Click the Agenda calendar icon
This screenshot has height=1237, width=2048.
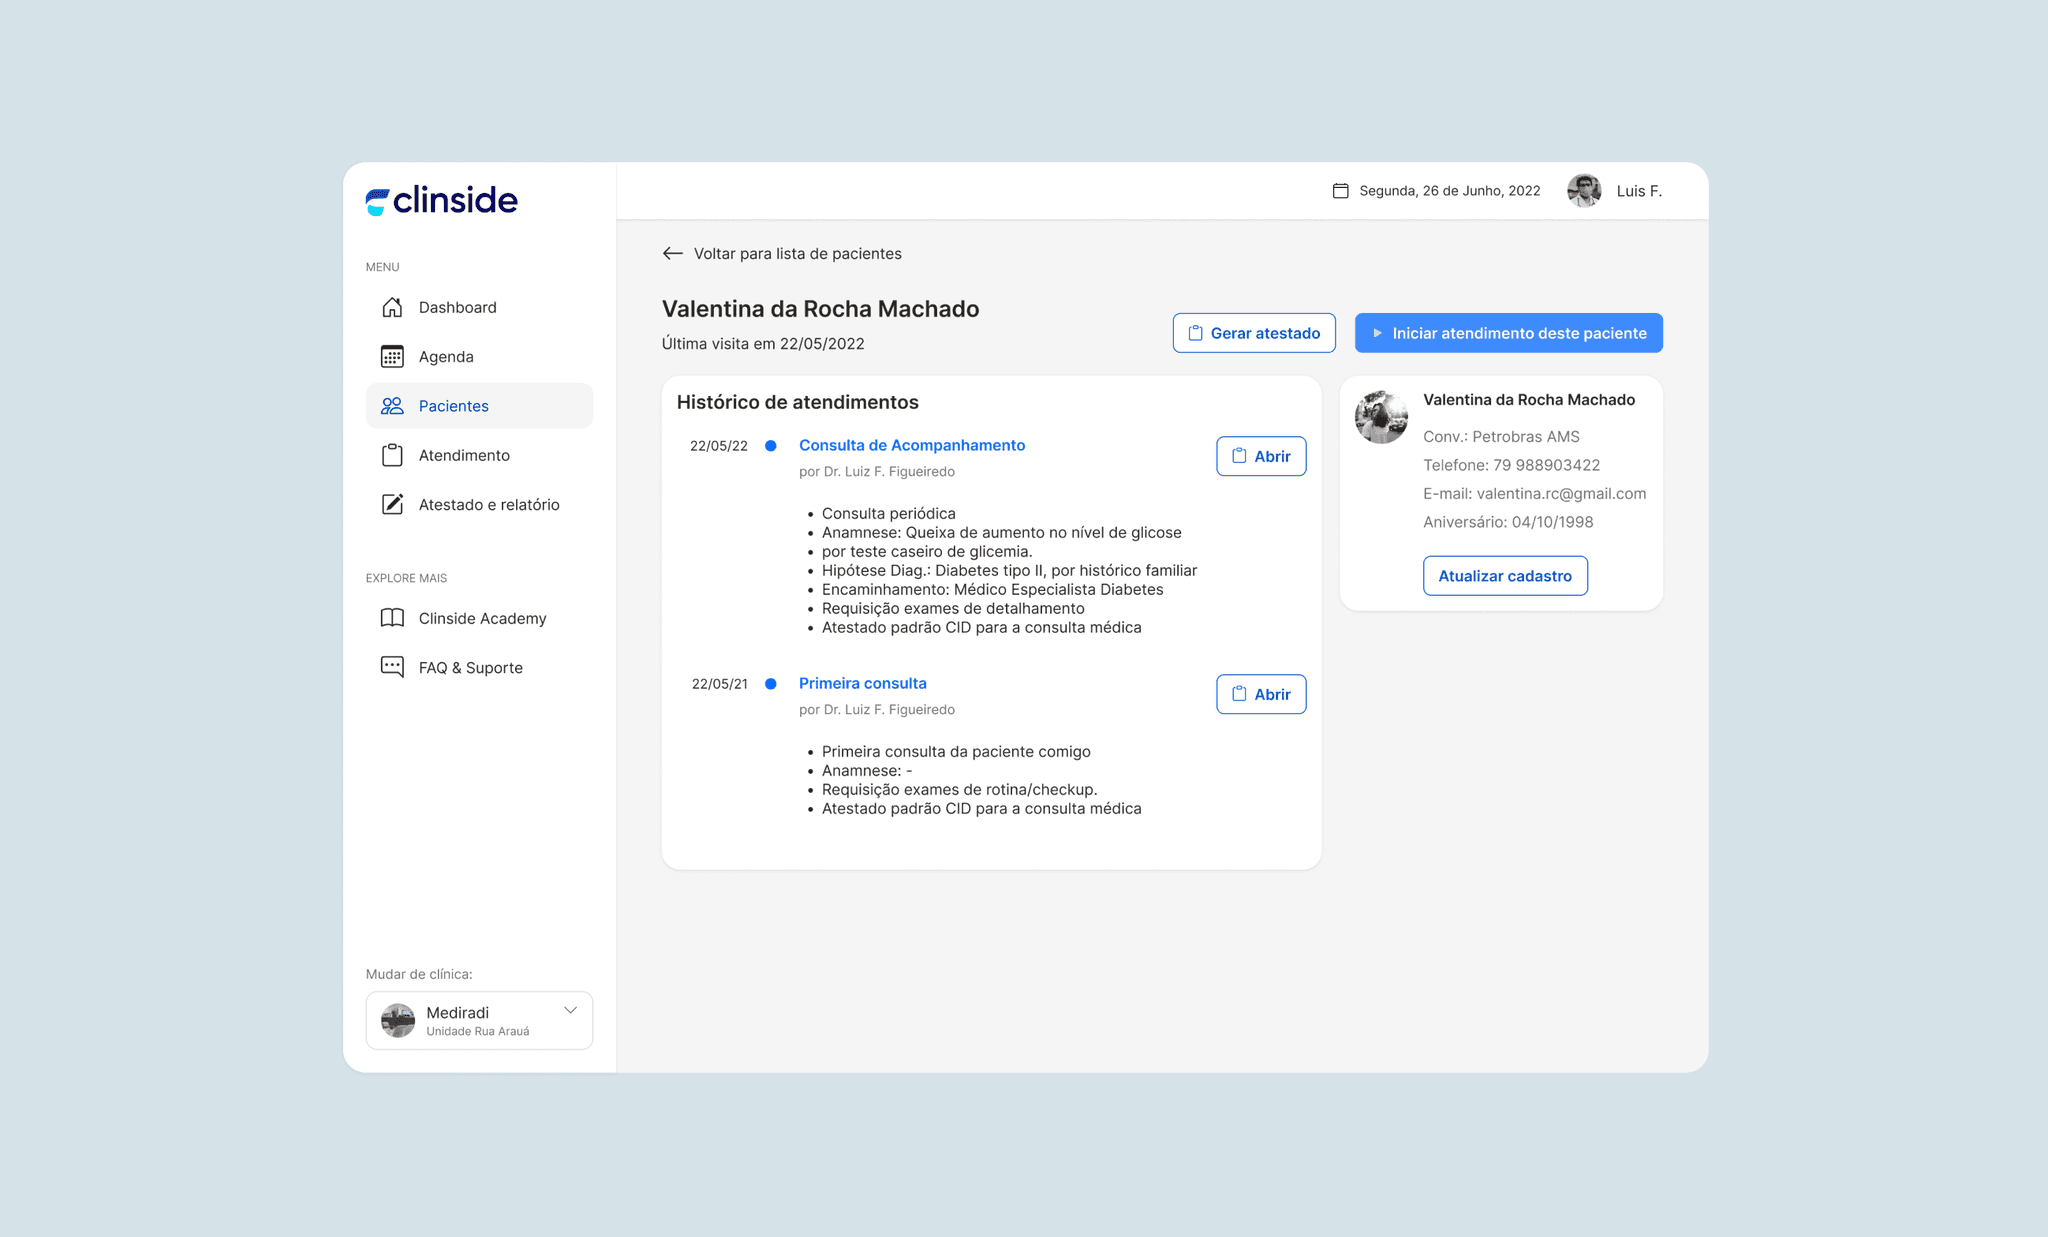[x=392, y=356]
